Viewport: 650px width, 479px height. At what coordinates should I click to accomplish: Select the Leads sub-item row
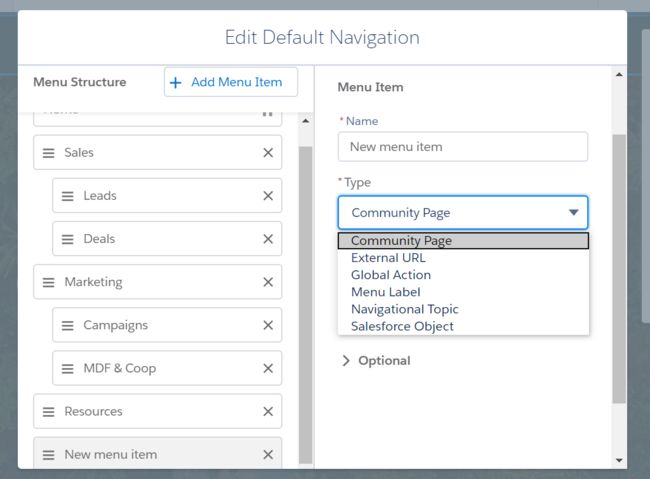coord(167,195)
